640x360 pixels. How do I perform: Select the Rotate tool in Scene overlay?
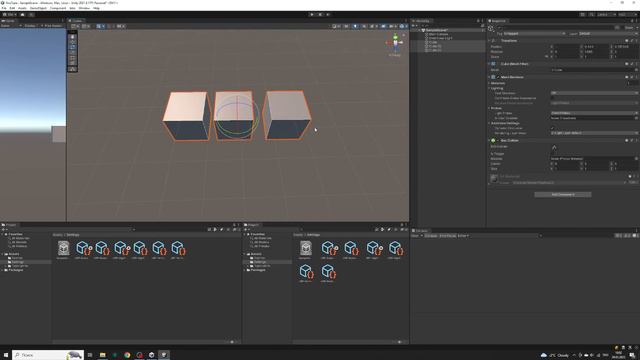pyautogui.click(x=73, y=47)
